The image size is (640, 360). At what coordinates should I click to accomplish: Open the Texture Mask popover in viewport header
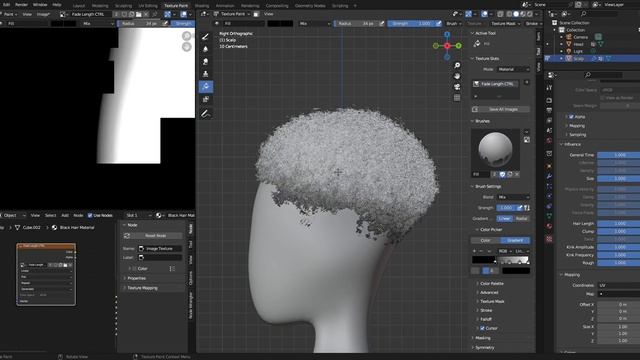point(506,24)
